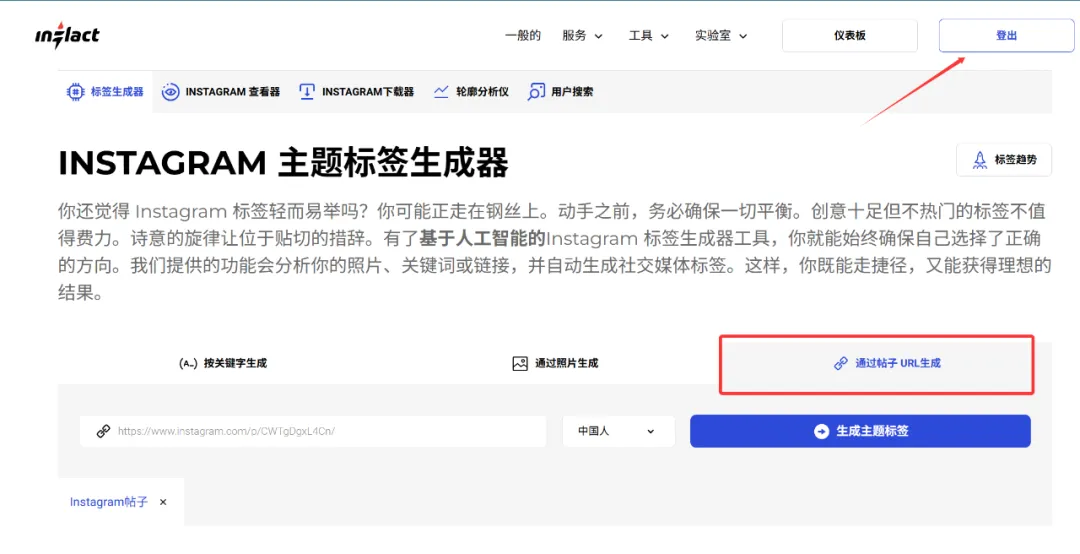Open the 轮廓分析仪 tab
1080x554 pixels.
[x=471, y=92]
